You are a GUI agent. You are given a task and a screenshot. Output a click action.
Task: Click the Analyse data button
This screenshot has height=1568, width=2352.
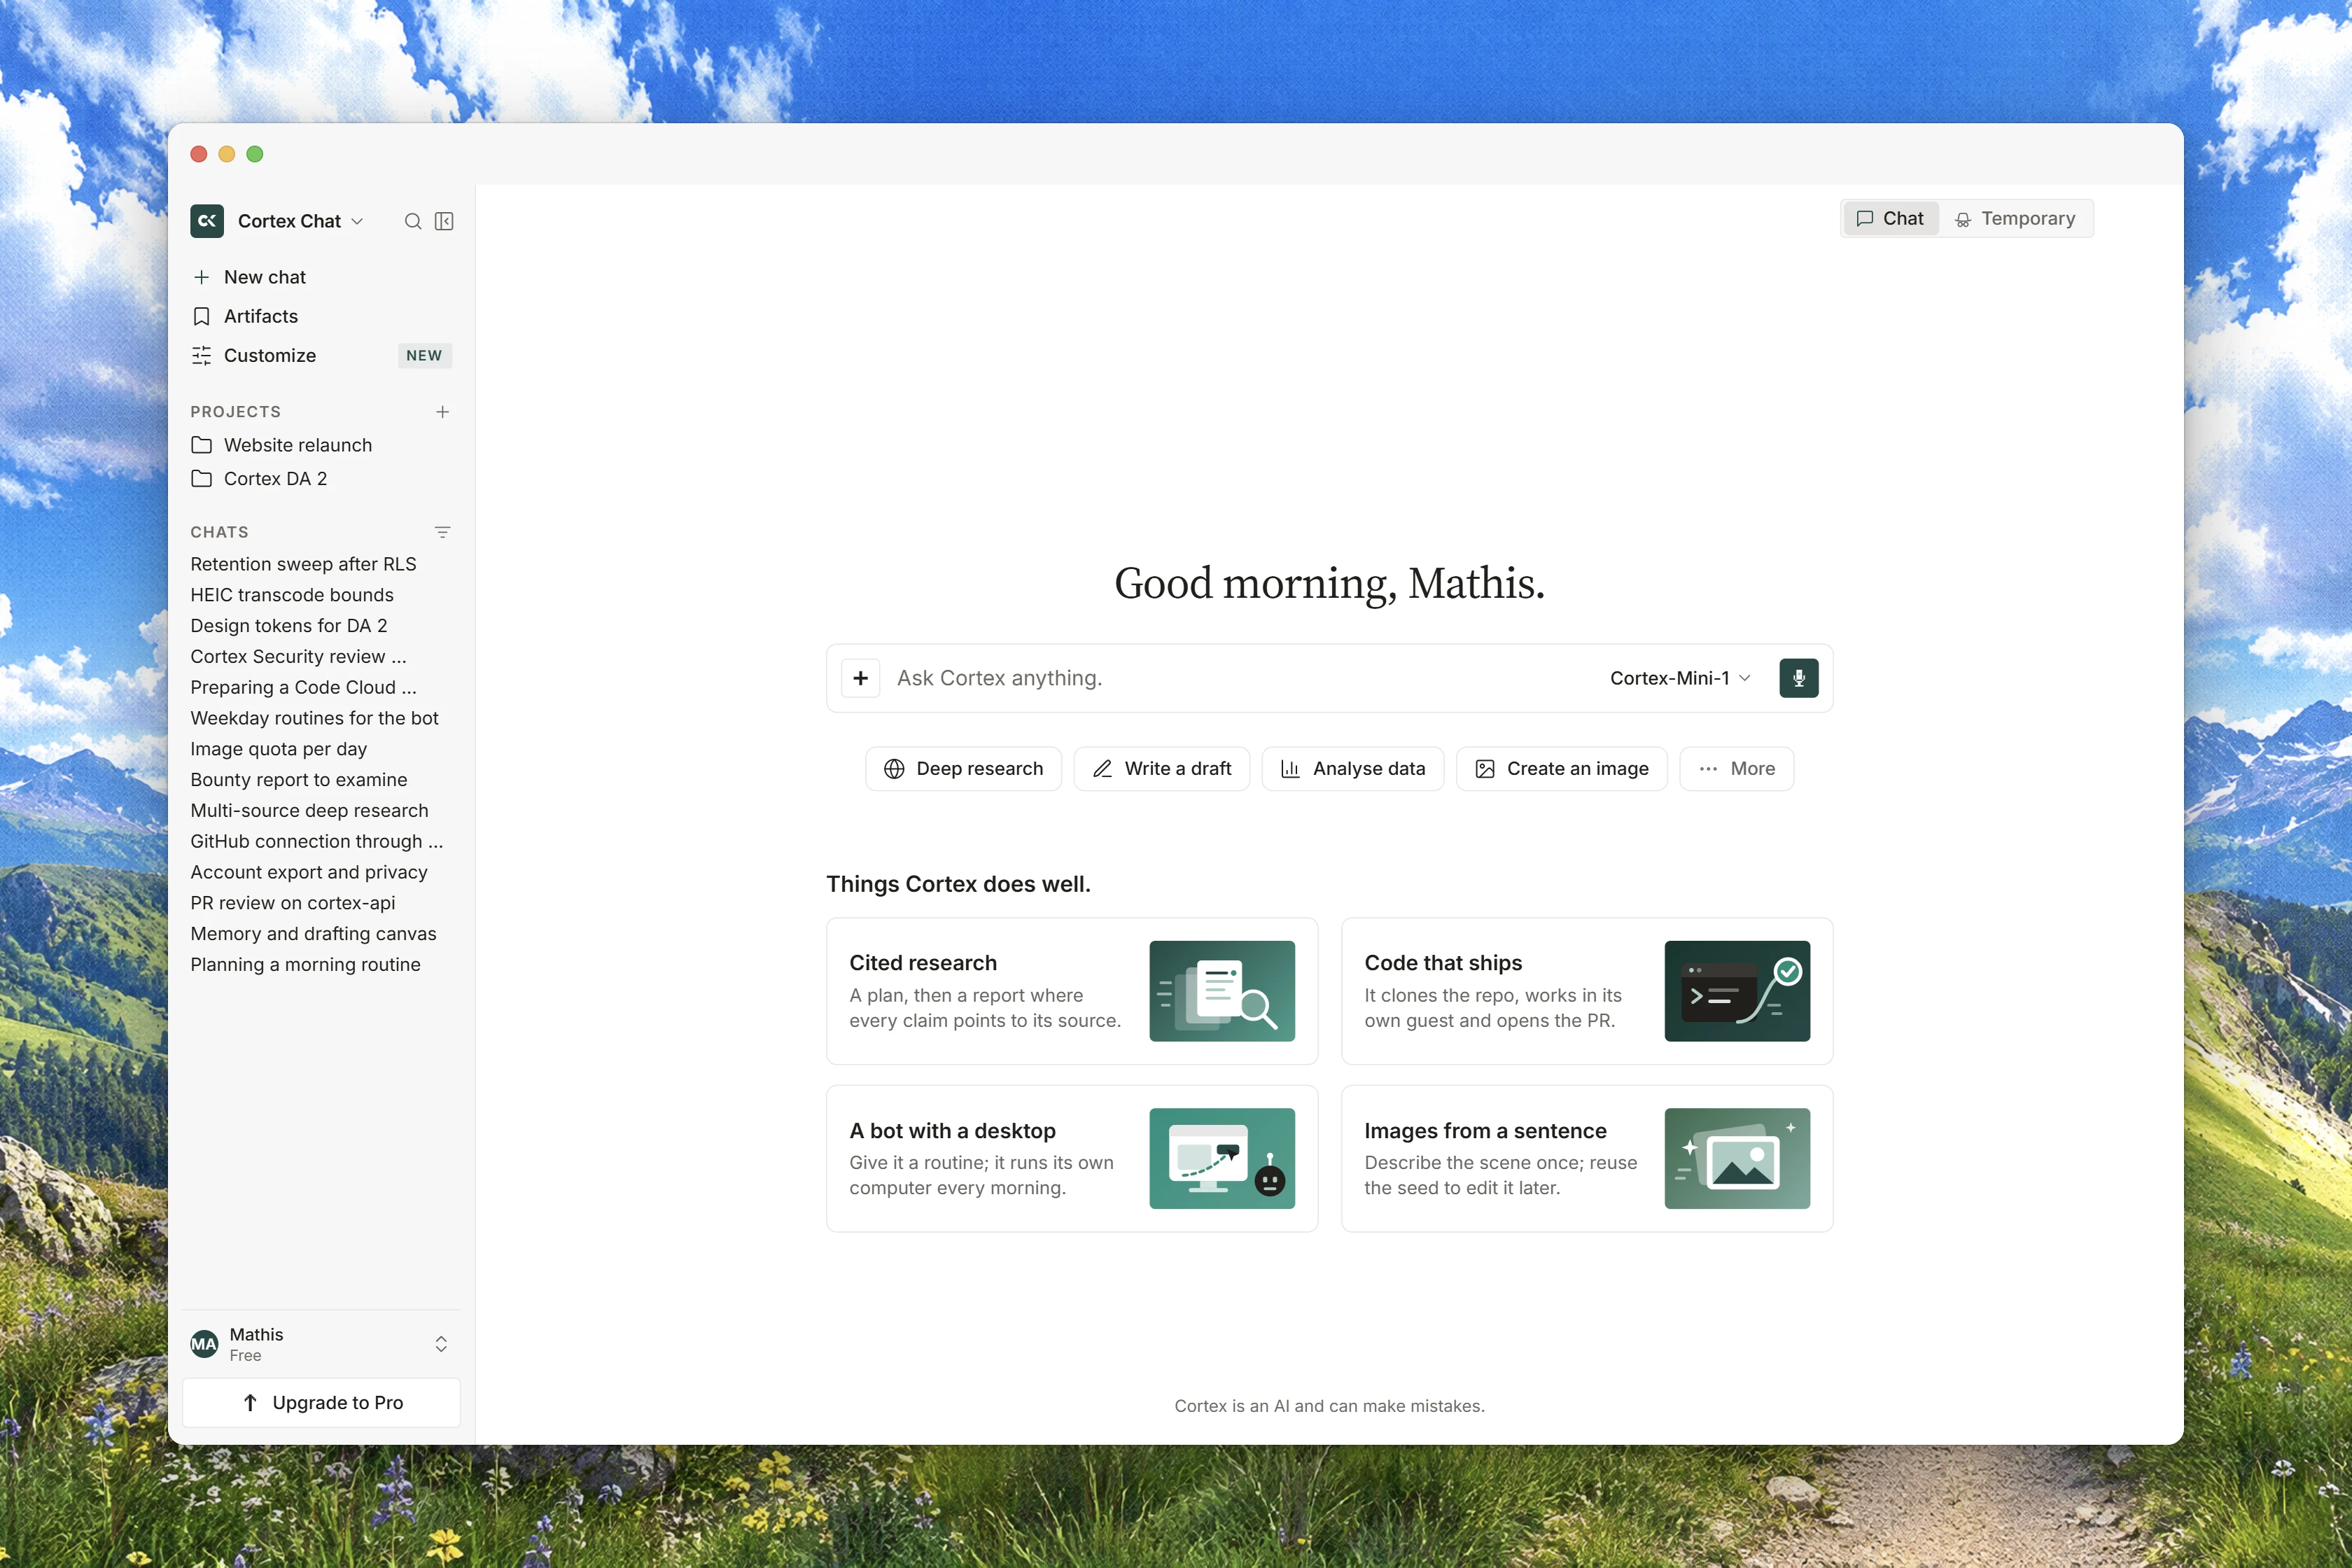1352,769
